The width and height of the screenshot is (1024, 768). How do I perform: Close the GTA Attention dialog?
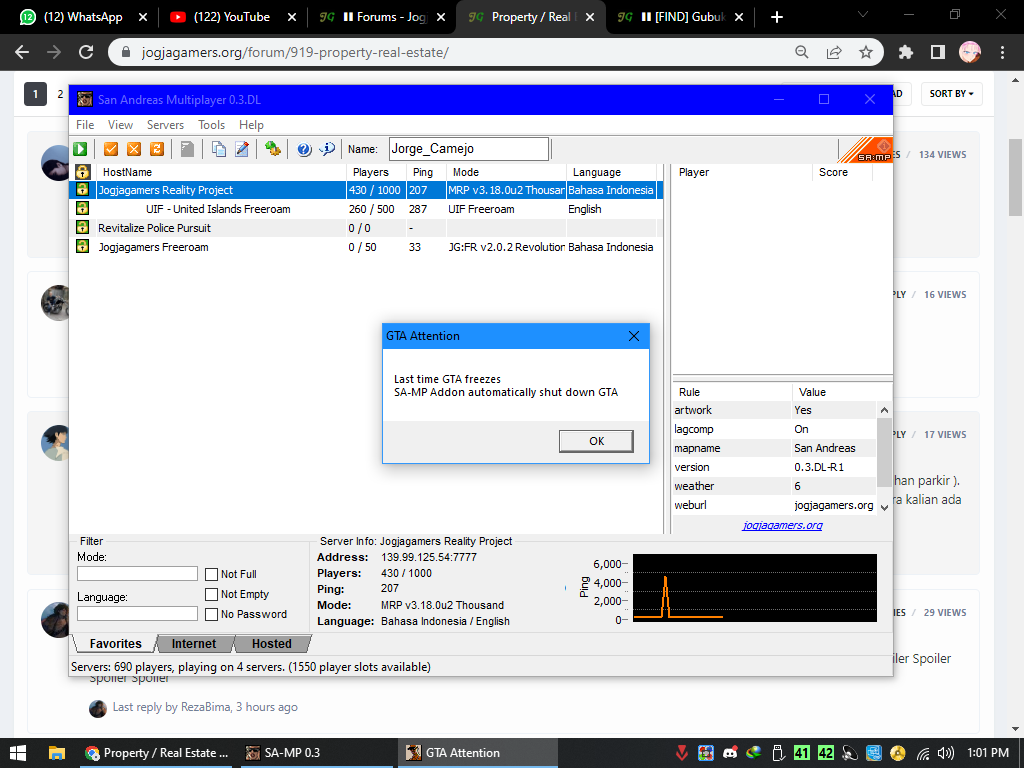[633, 336]
